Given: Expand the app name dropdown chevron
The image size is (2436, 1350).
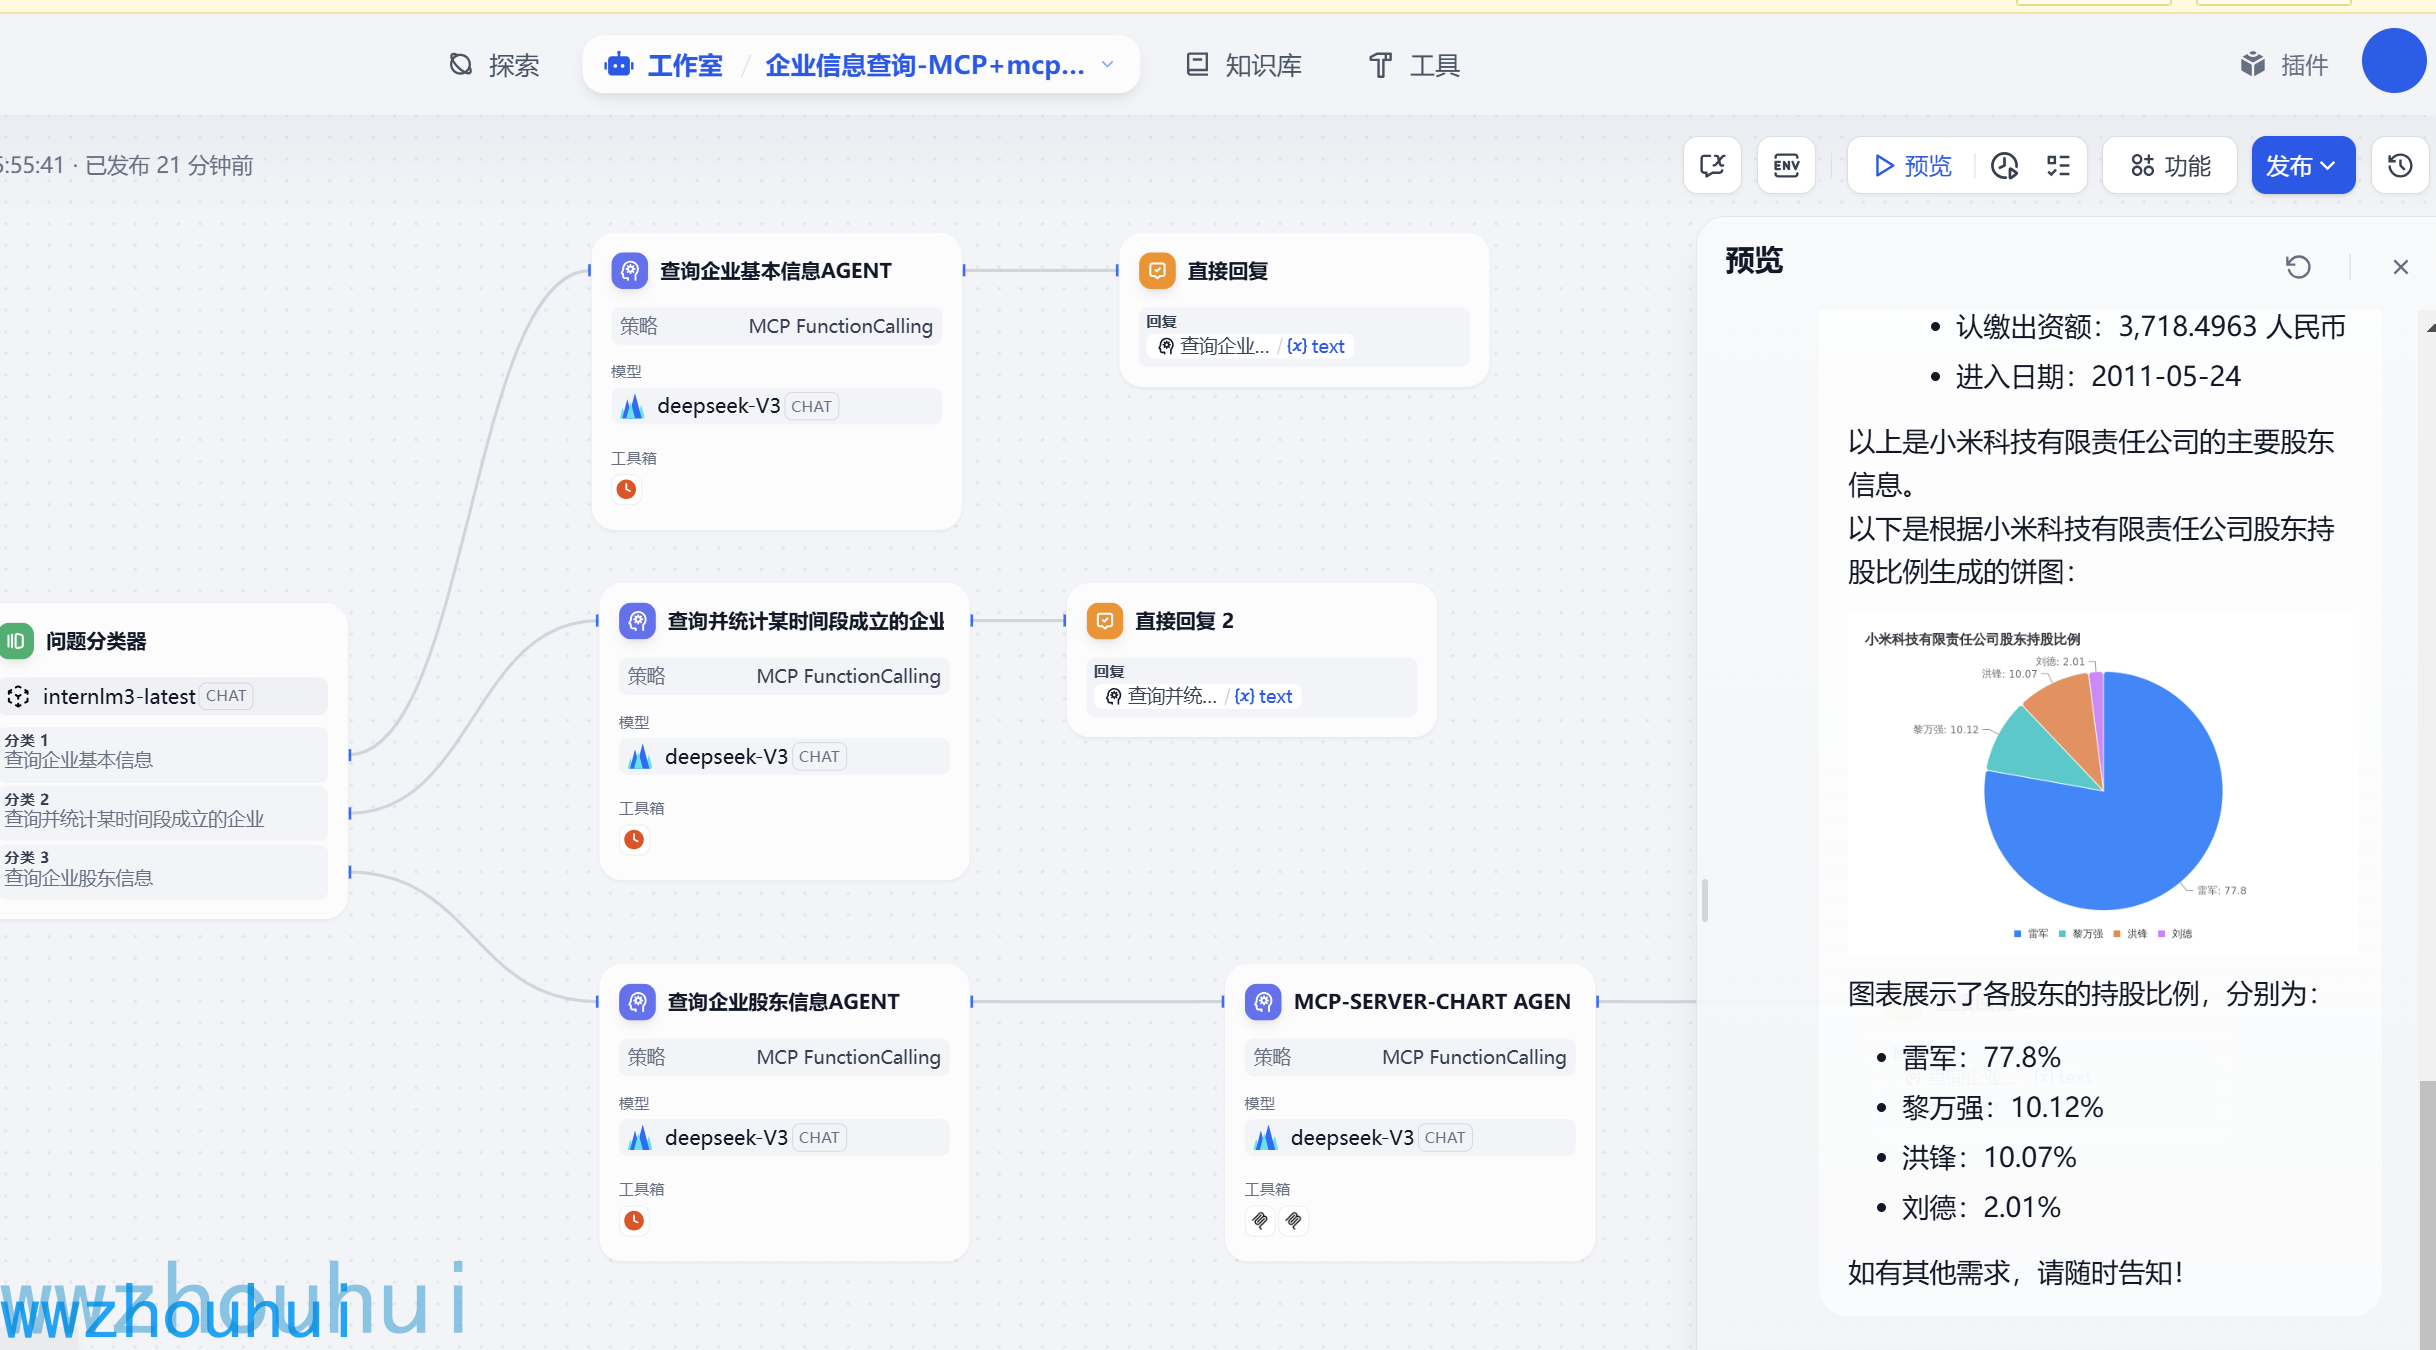Looking at the screenshot, I should pyautogui.click(x=1108, y=65).
